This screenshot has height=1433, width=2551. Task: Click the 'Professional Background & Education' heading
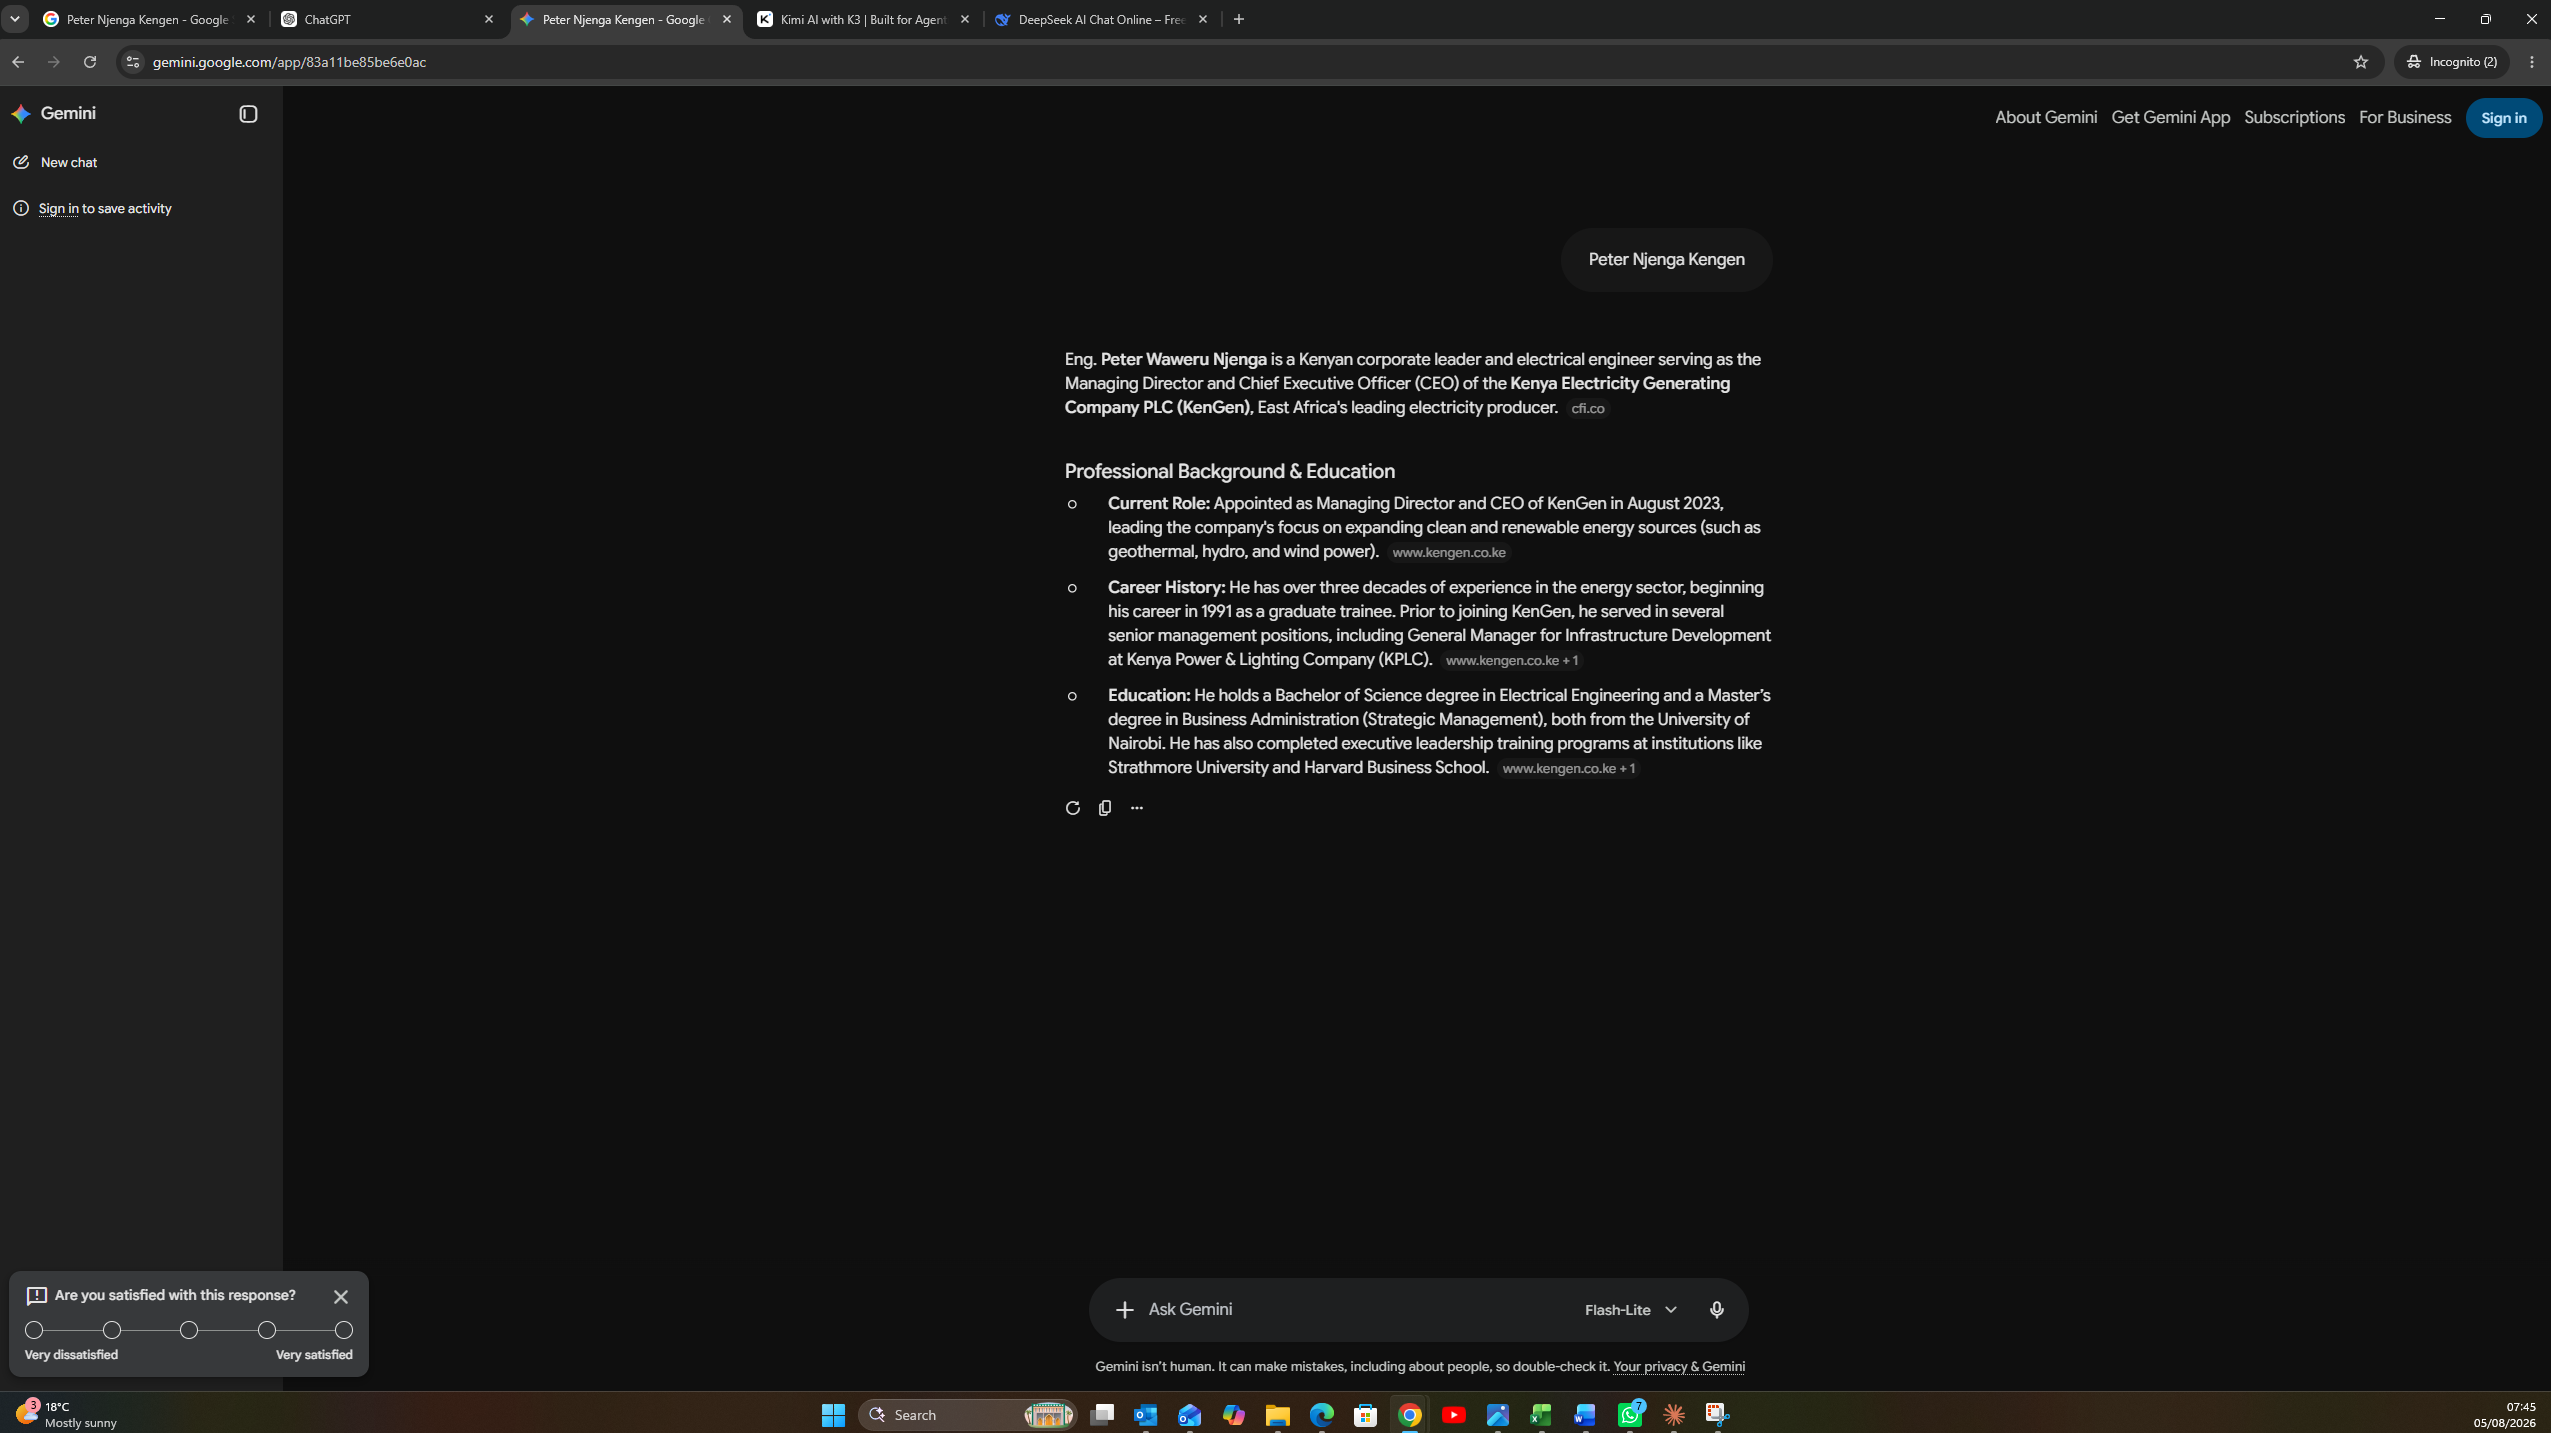click(1230, 472)
